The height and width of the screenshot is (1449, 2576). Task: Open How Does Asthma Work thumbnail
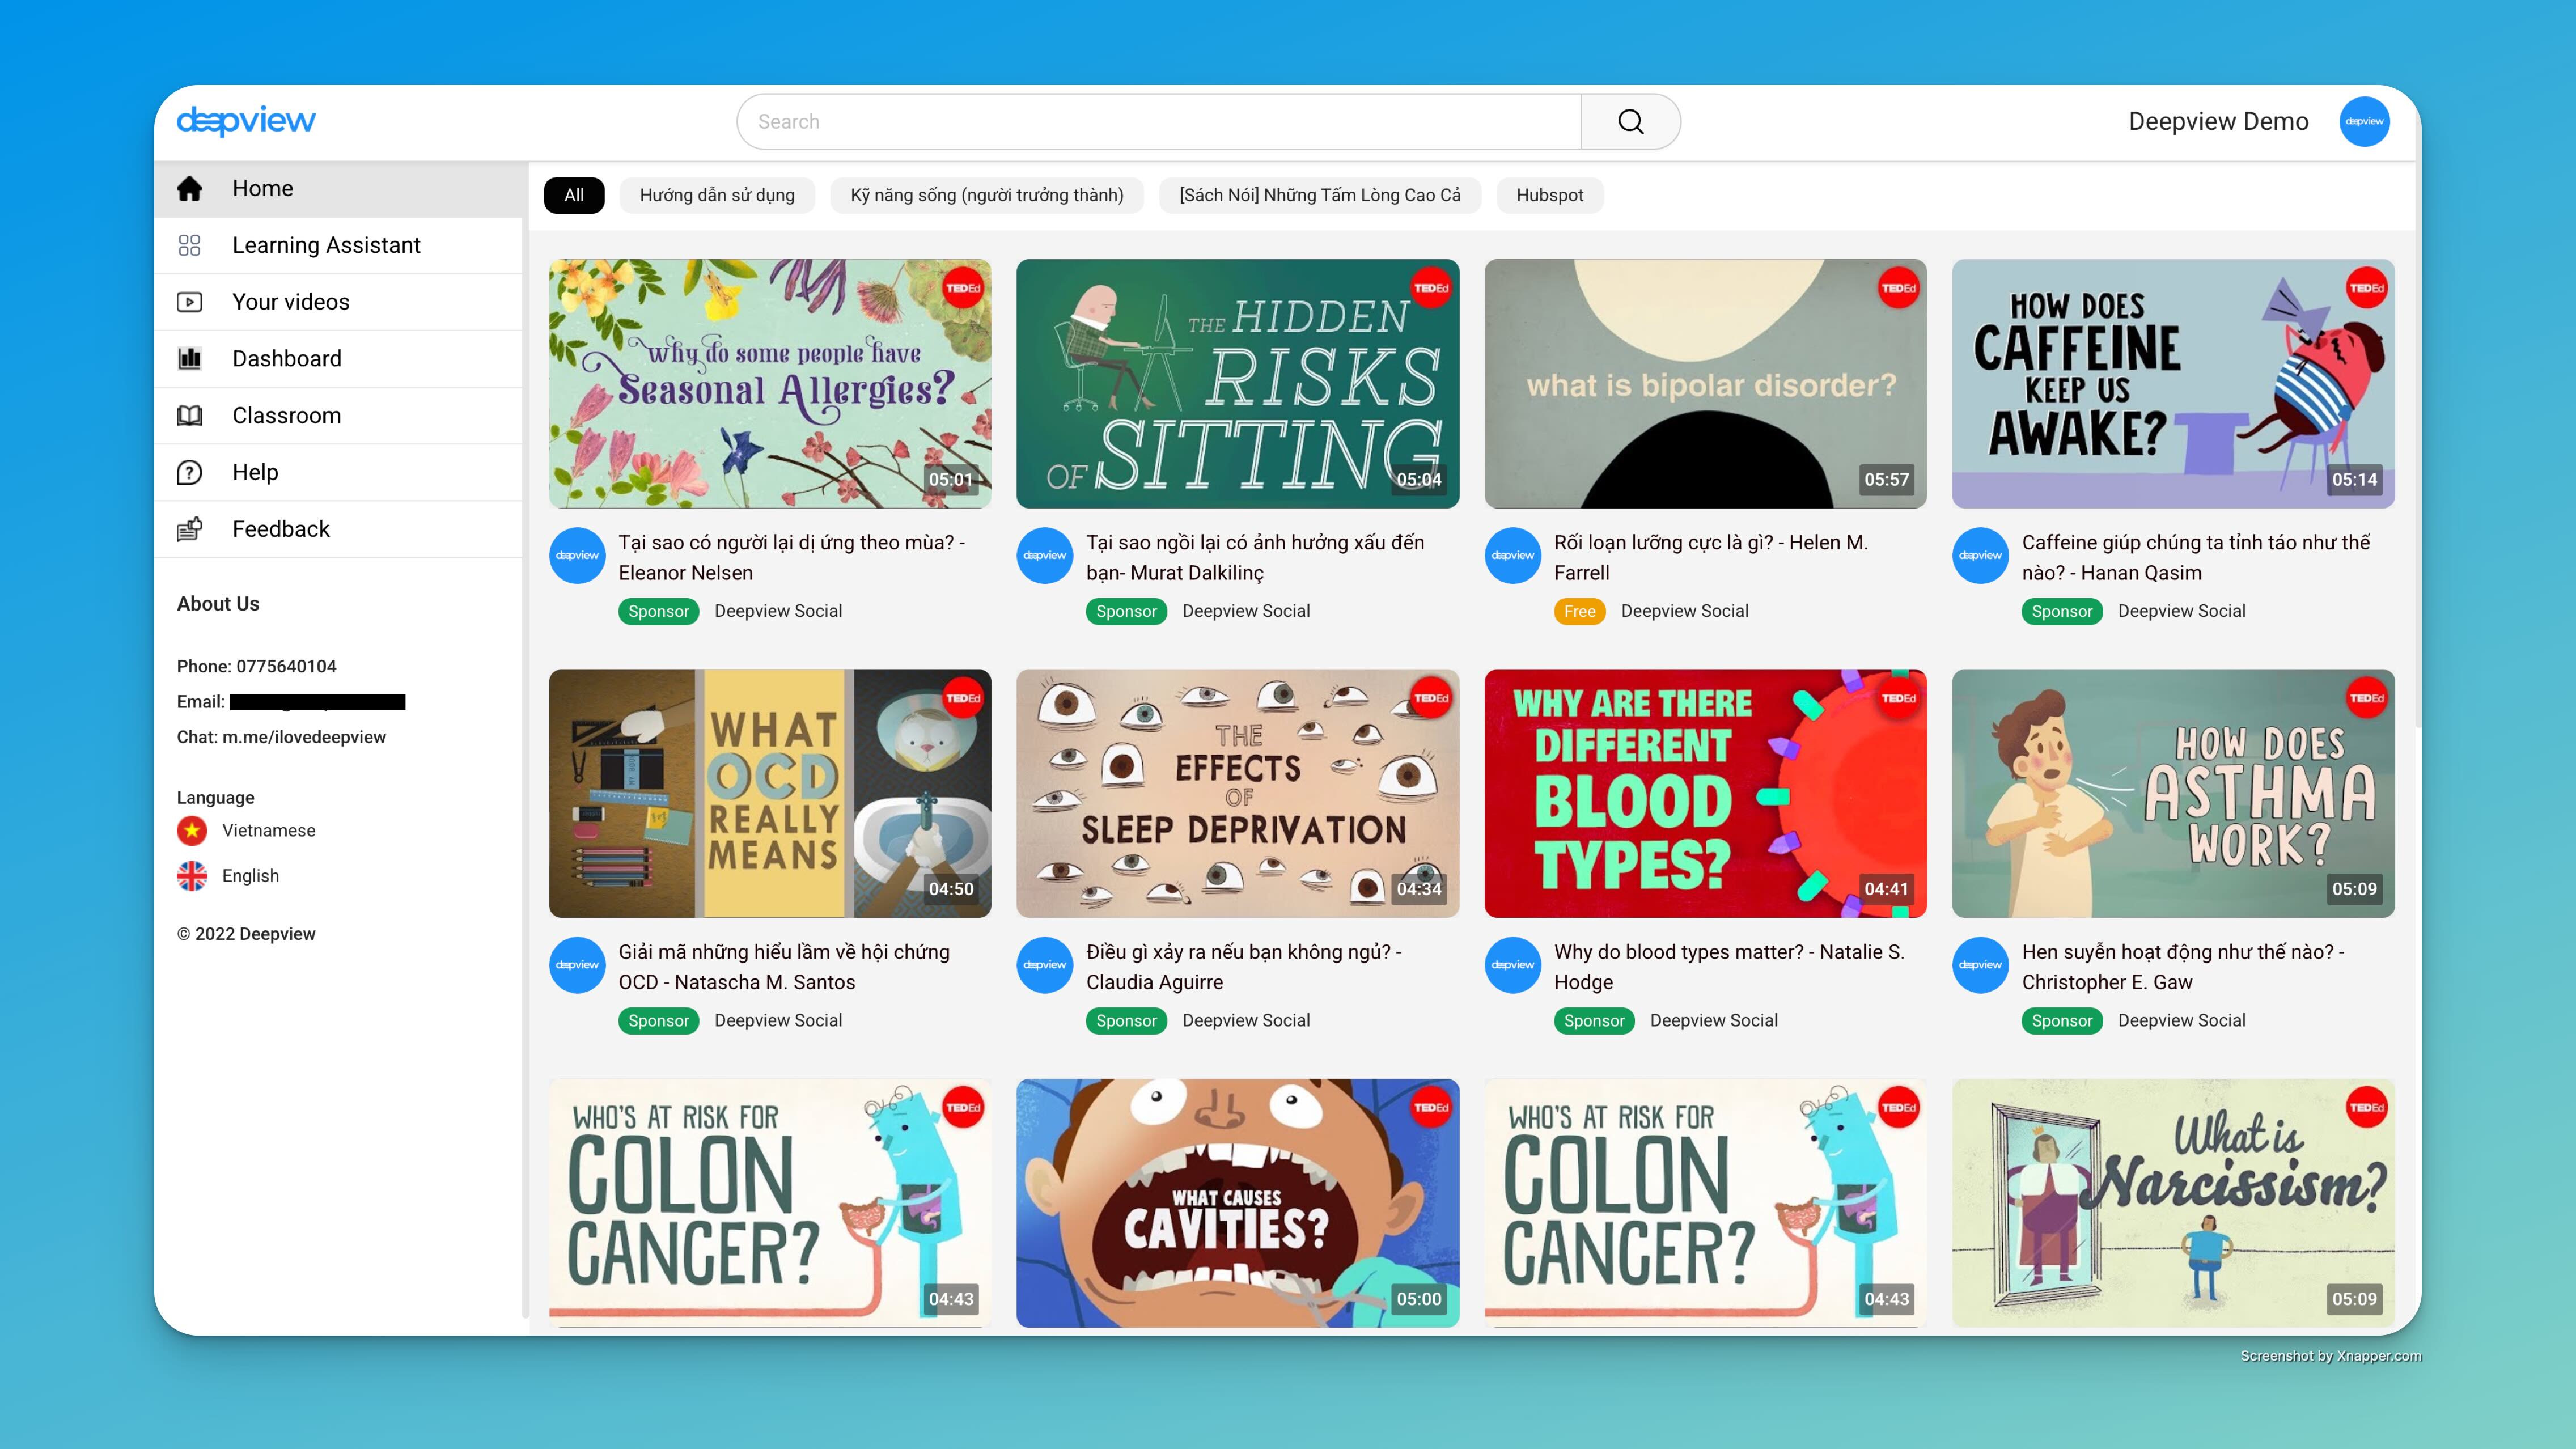click(x=2174, y=793)
